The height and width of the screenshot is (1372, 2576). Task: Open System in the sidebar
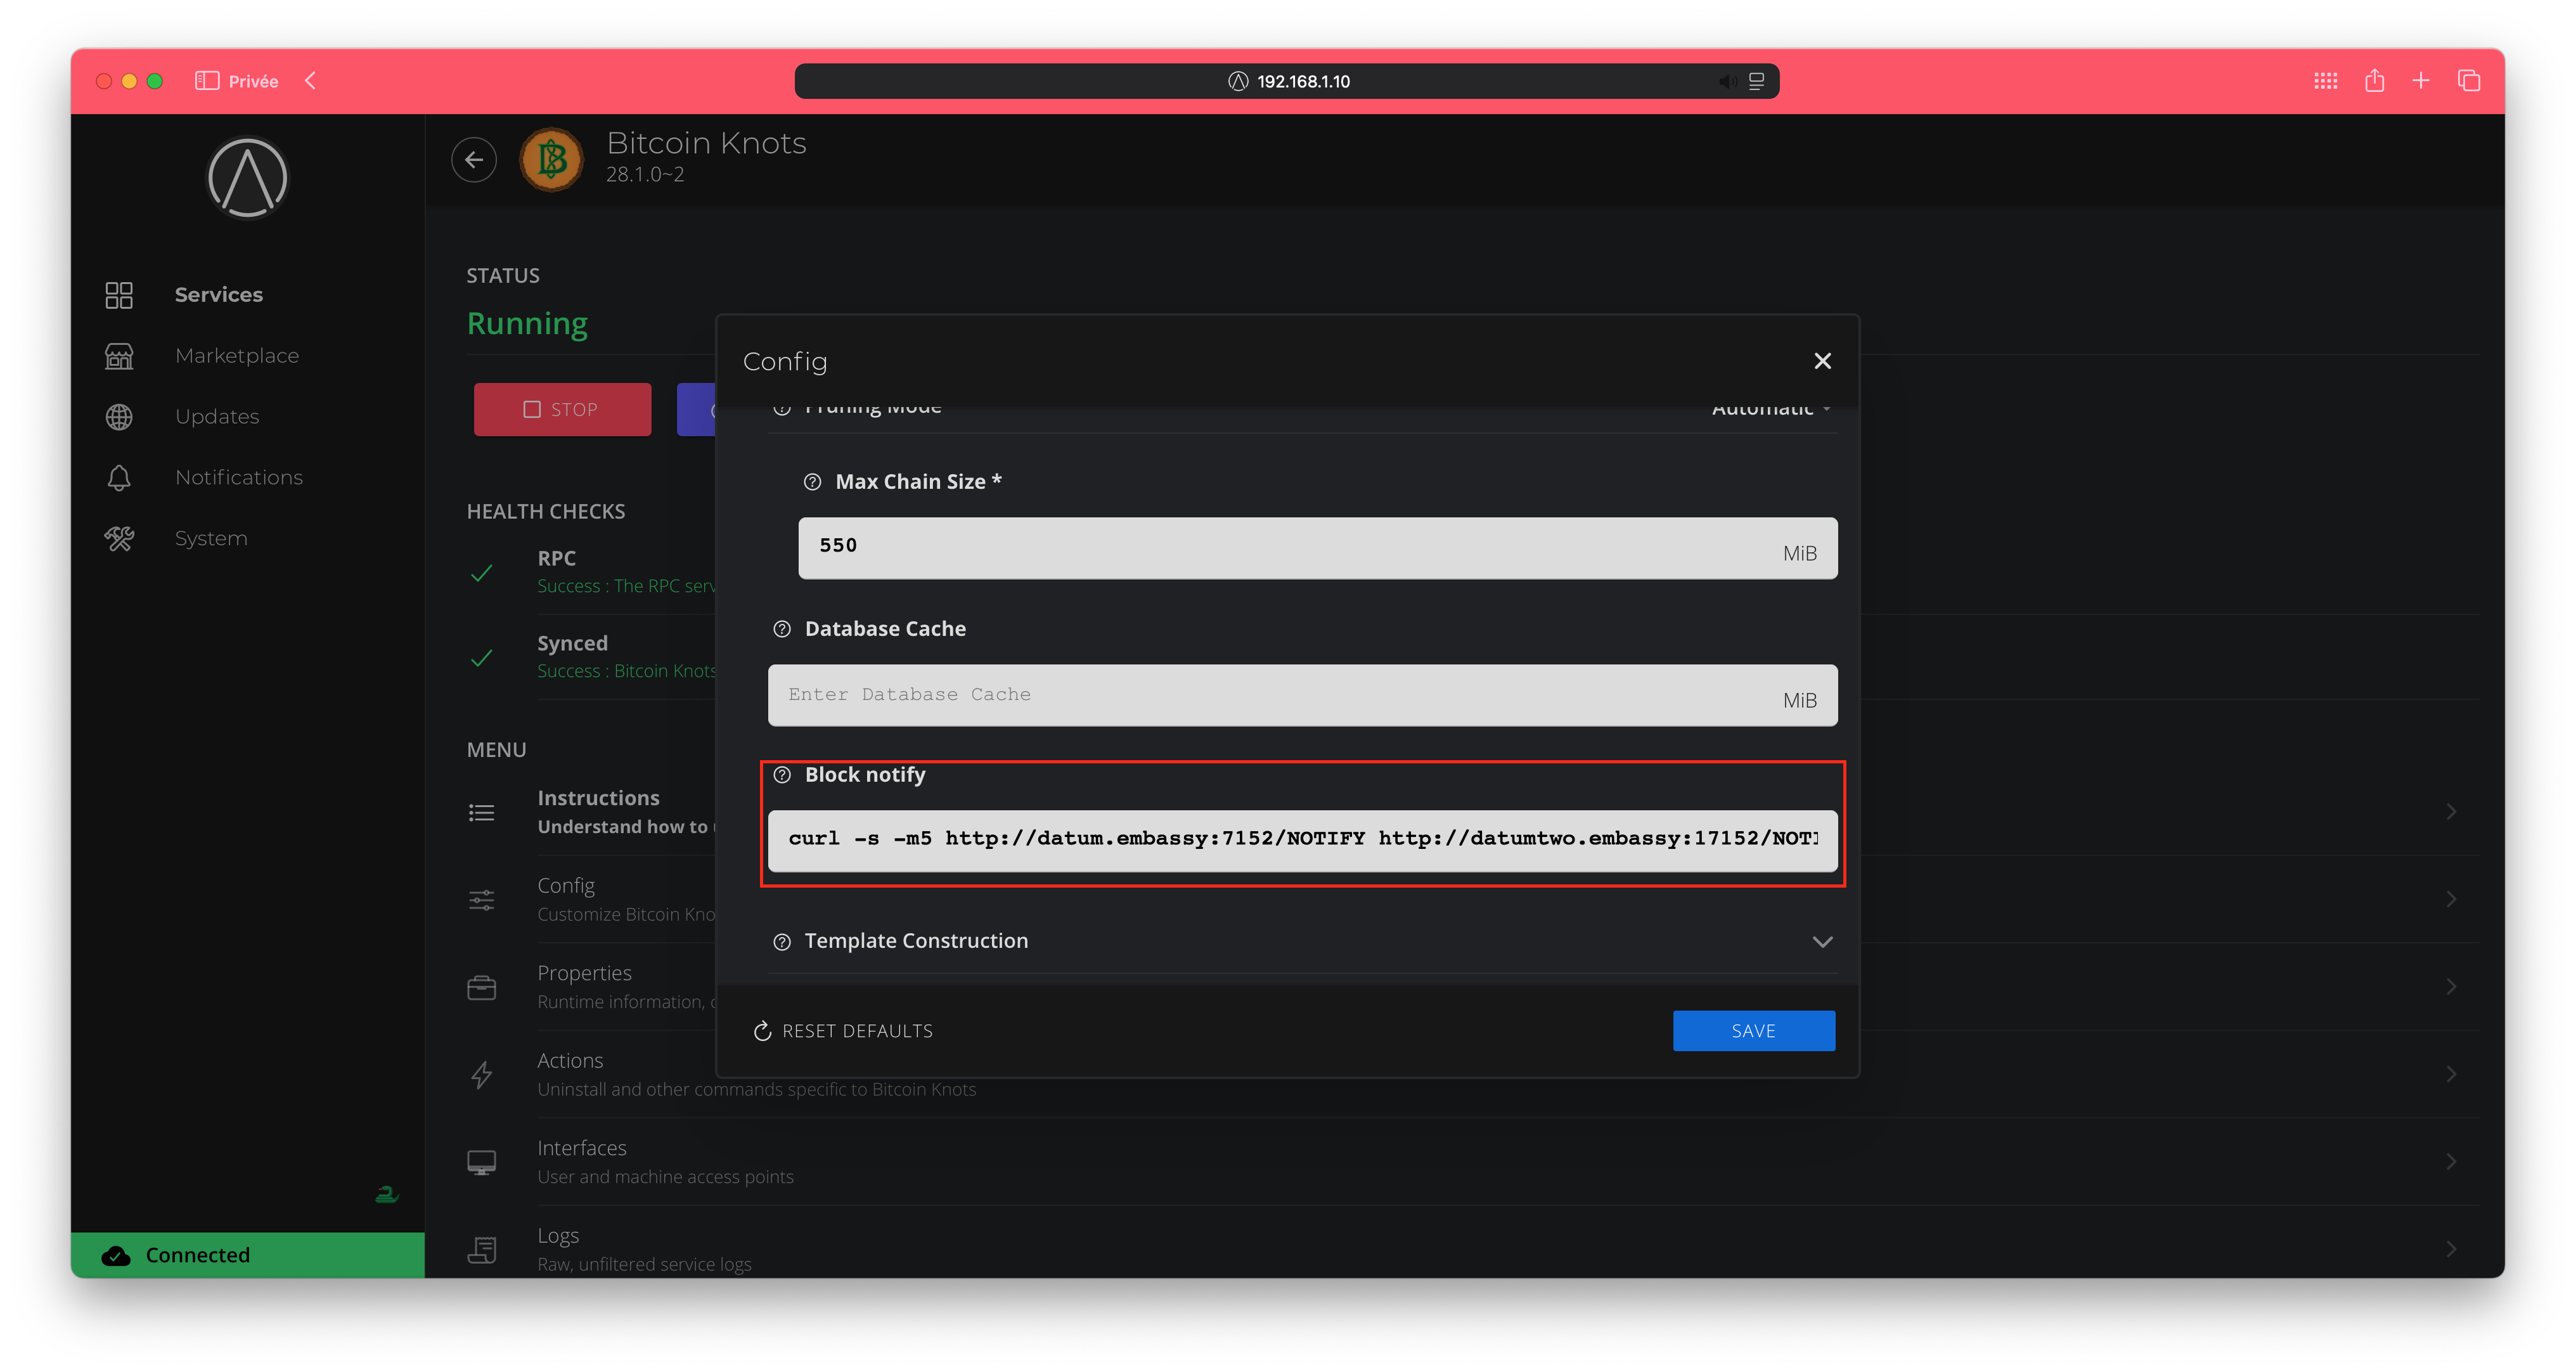click(210, 538)
